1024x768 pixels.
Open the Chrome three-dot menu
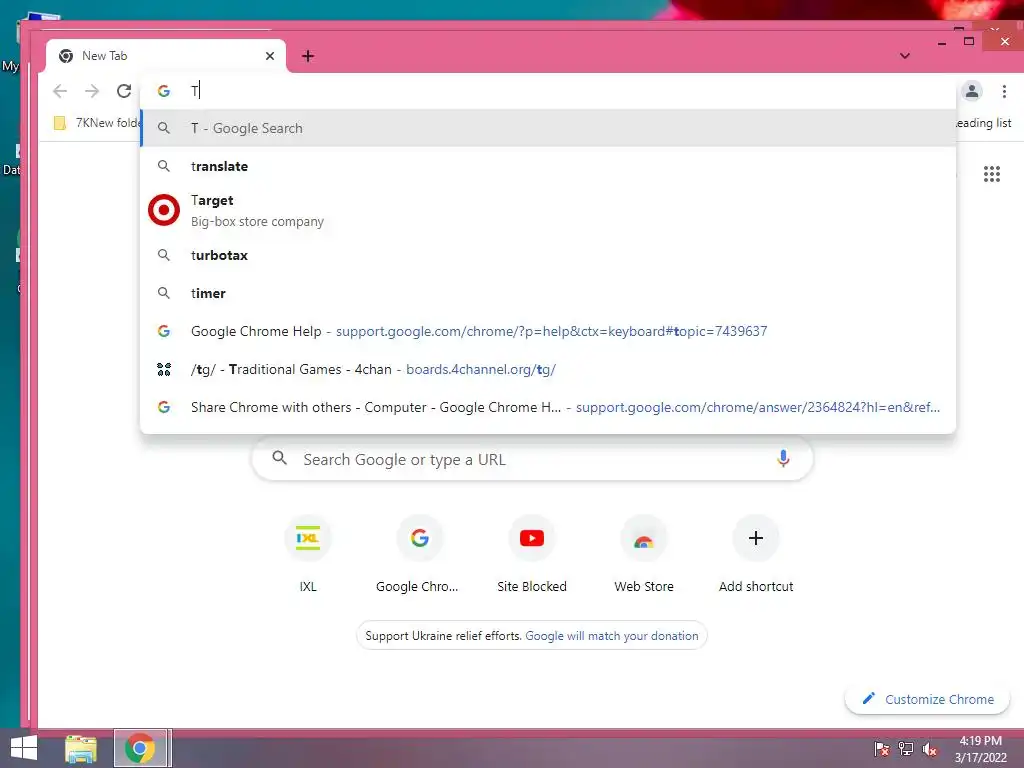1004,91
